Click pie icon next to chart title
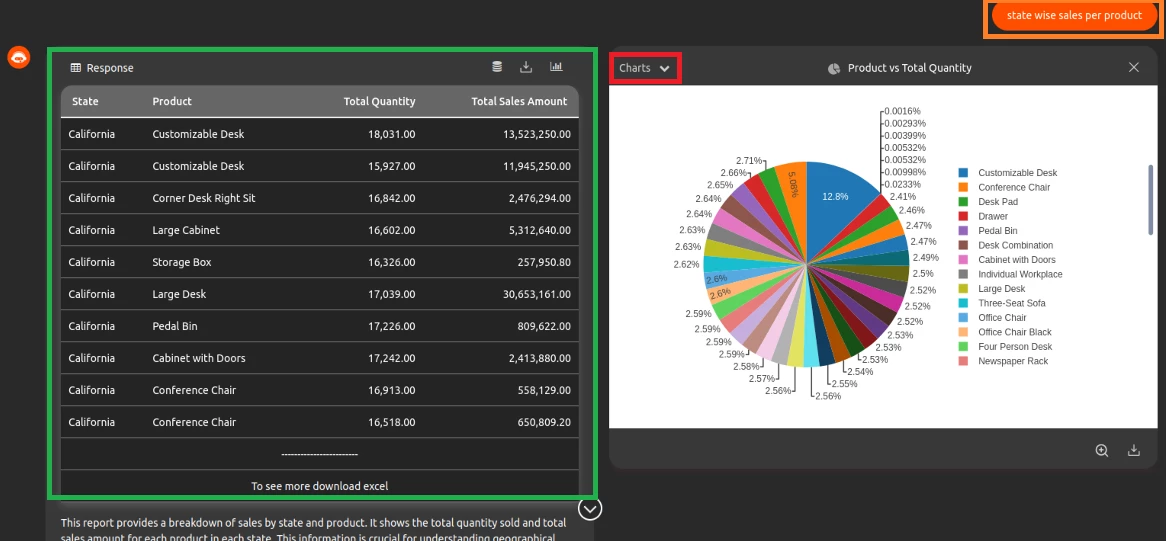1167x541 pixels. tap(834, 68)
